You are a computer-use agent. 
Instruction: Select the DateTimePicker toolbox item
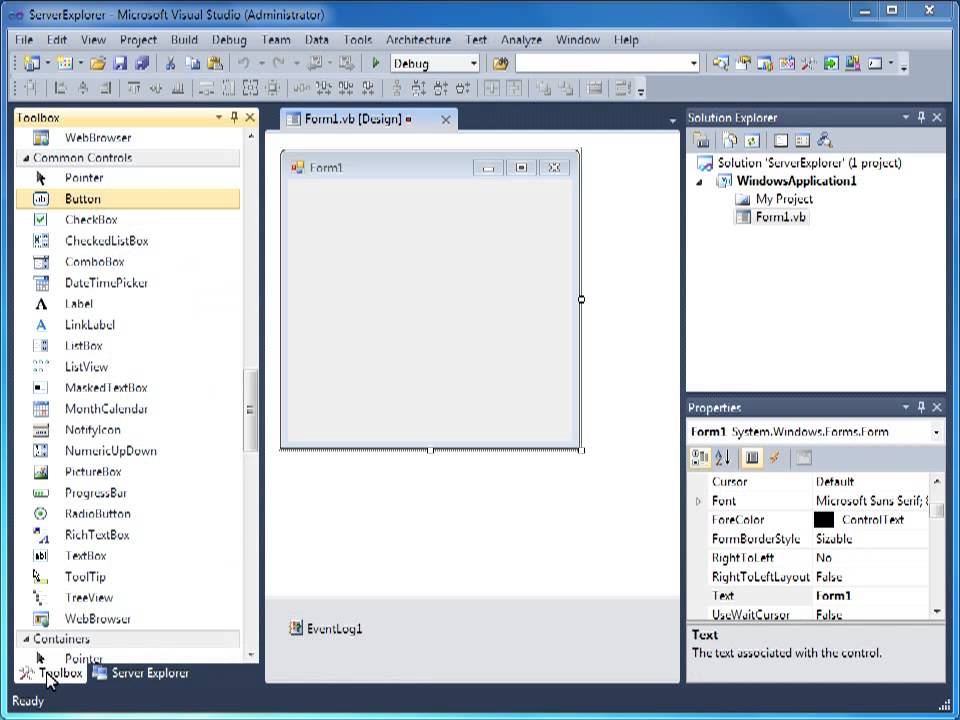128,282
